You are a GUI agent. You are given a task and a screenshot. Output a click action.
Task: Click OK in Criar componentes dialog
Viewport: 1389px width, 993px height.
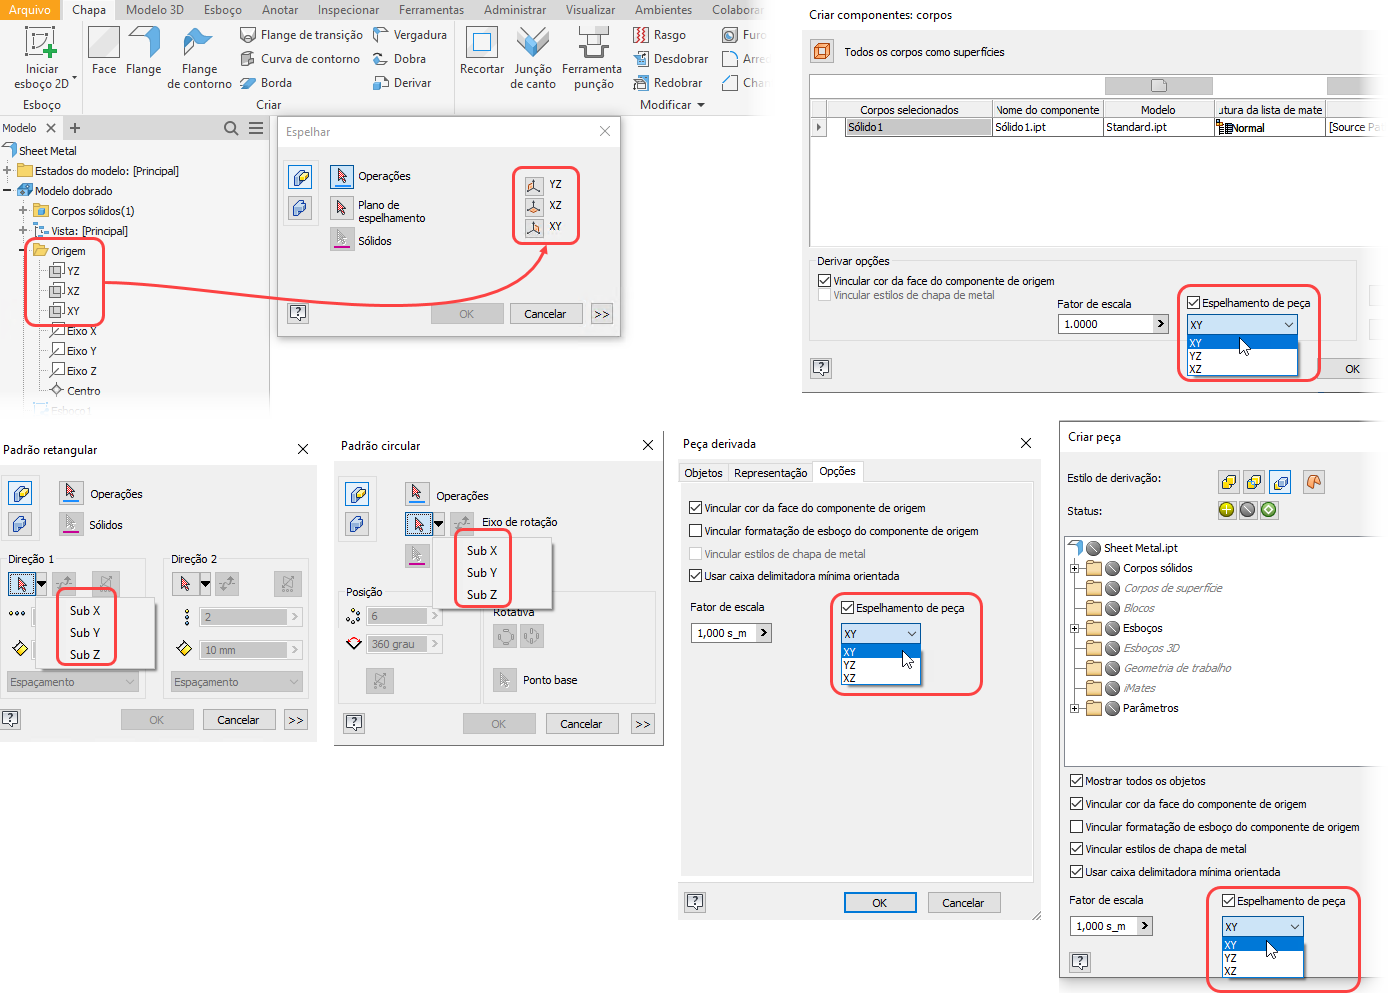pos(1352,369)
